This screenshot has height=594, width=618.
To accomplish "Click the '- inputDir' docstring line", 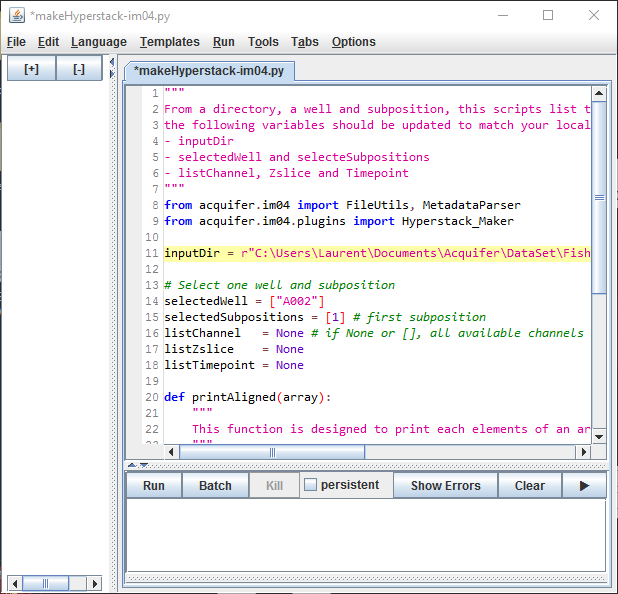I will [x=199, y=141].
